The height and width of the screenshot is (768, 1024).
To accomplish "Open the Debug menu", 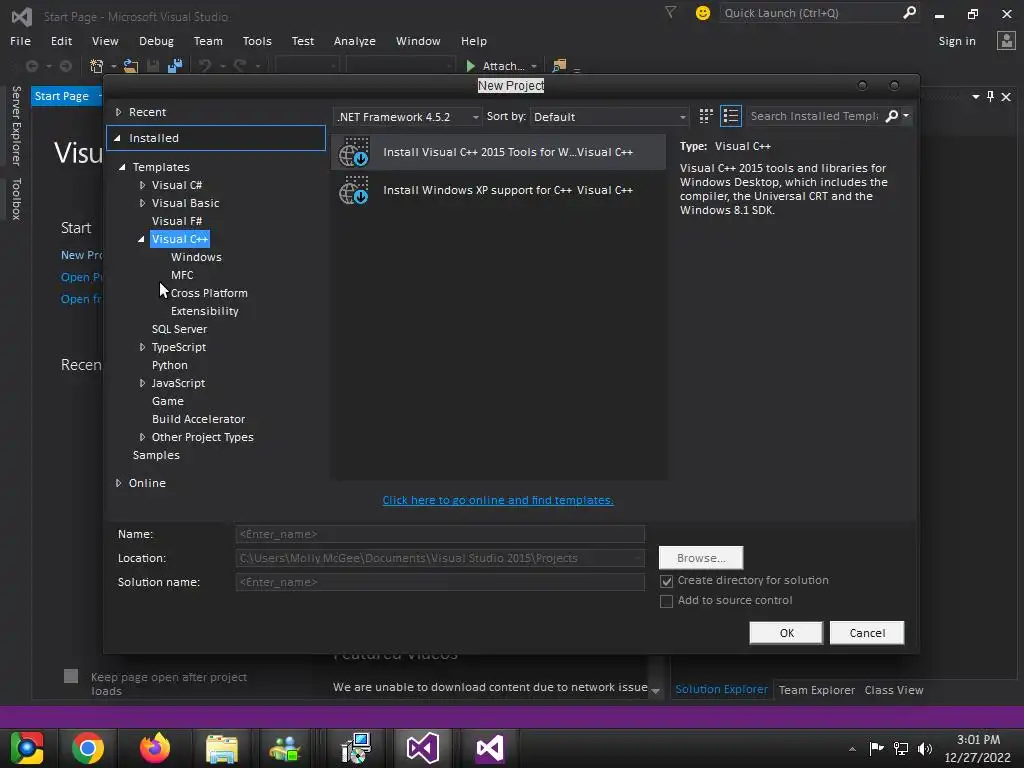I will coord(156,40).
